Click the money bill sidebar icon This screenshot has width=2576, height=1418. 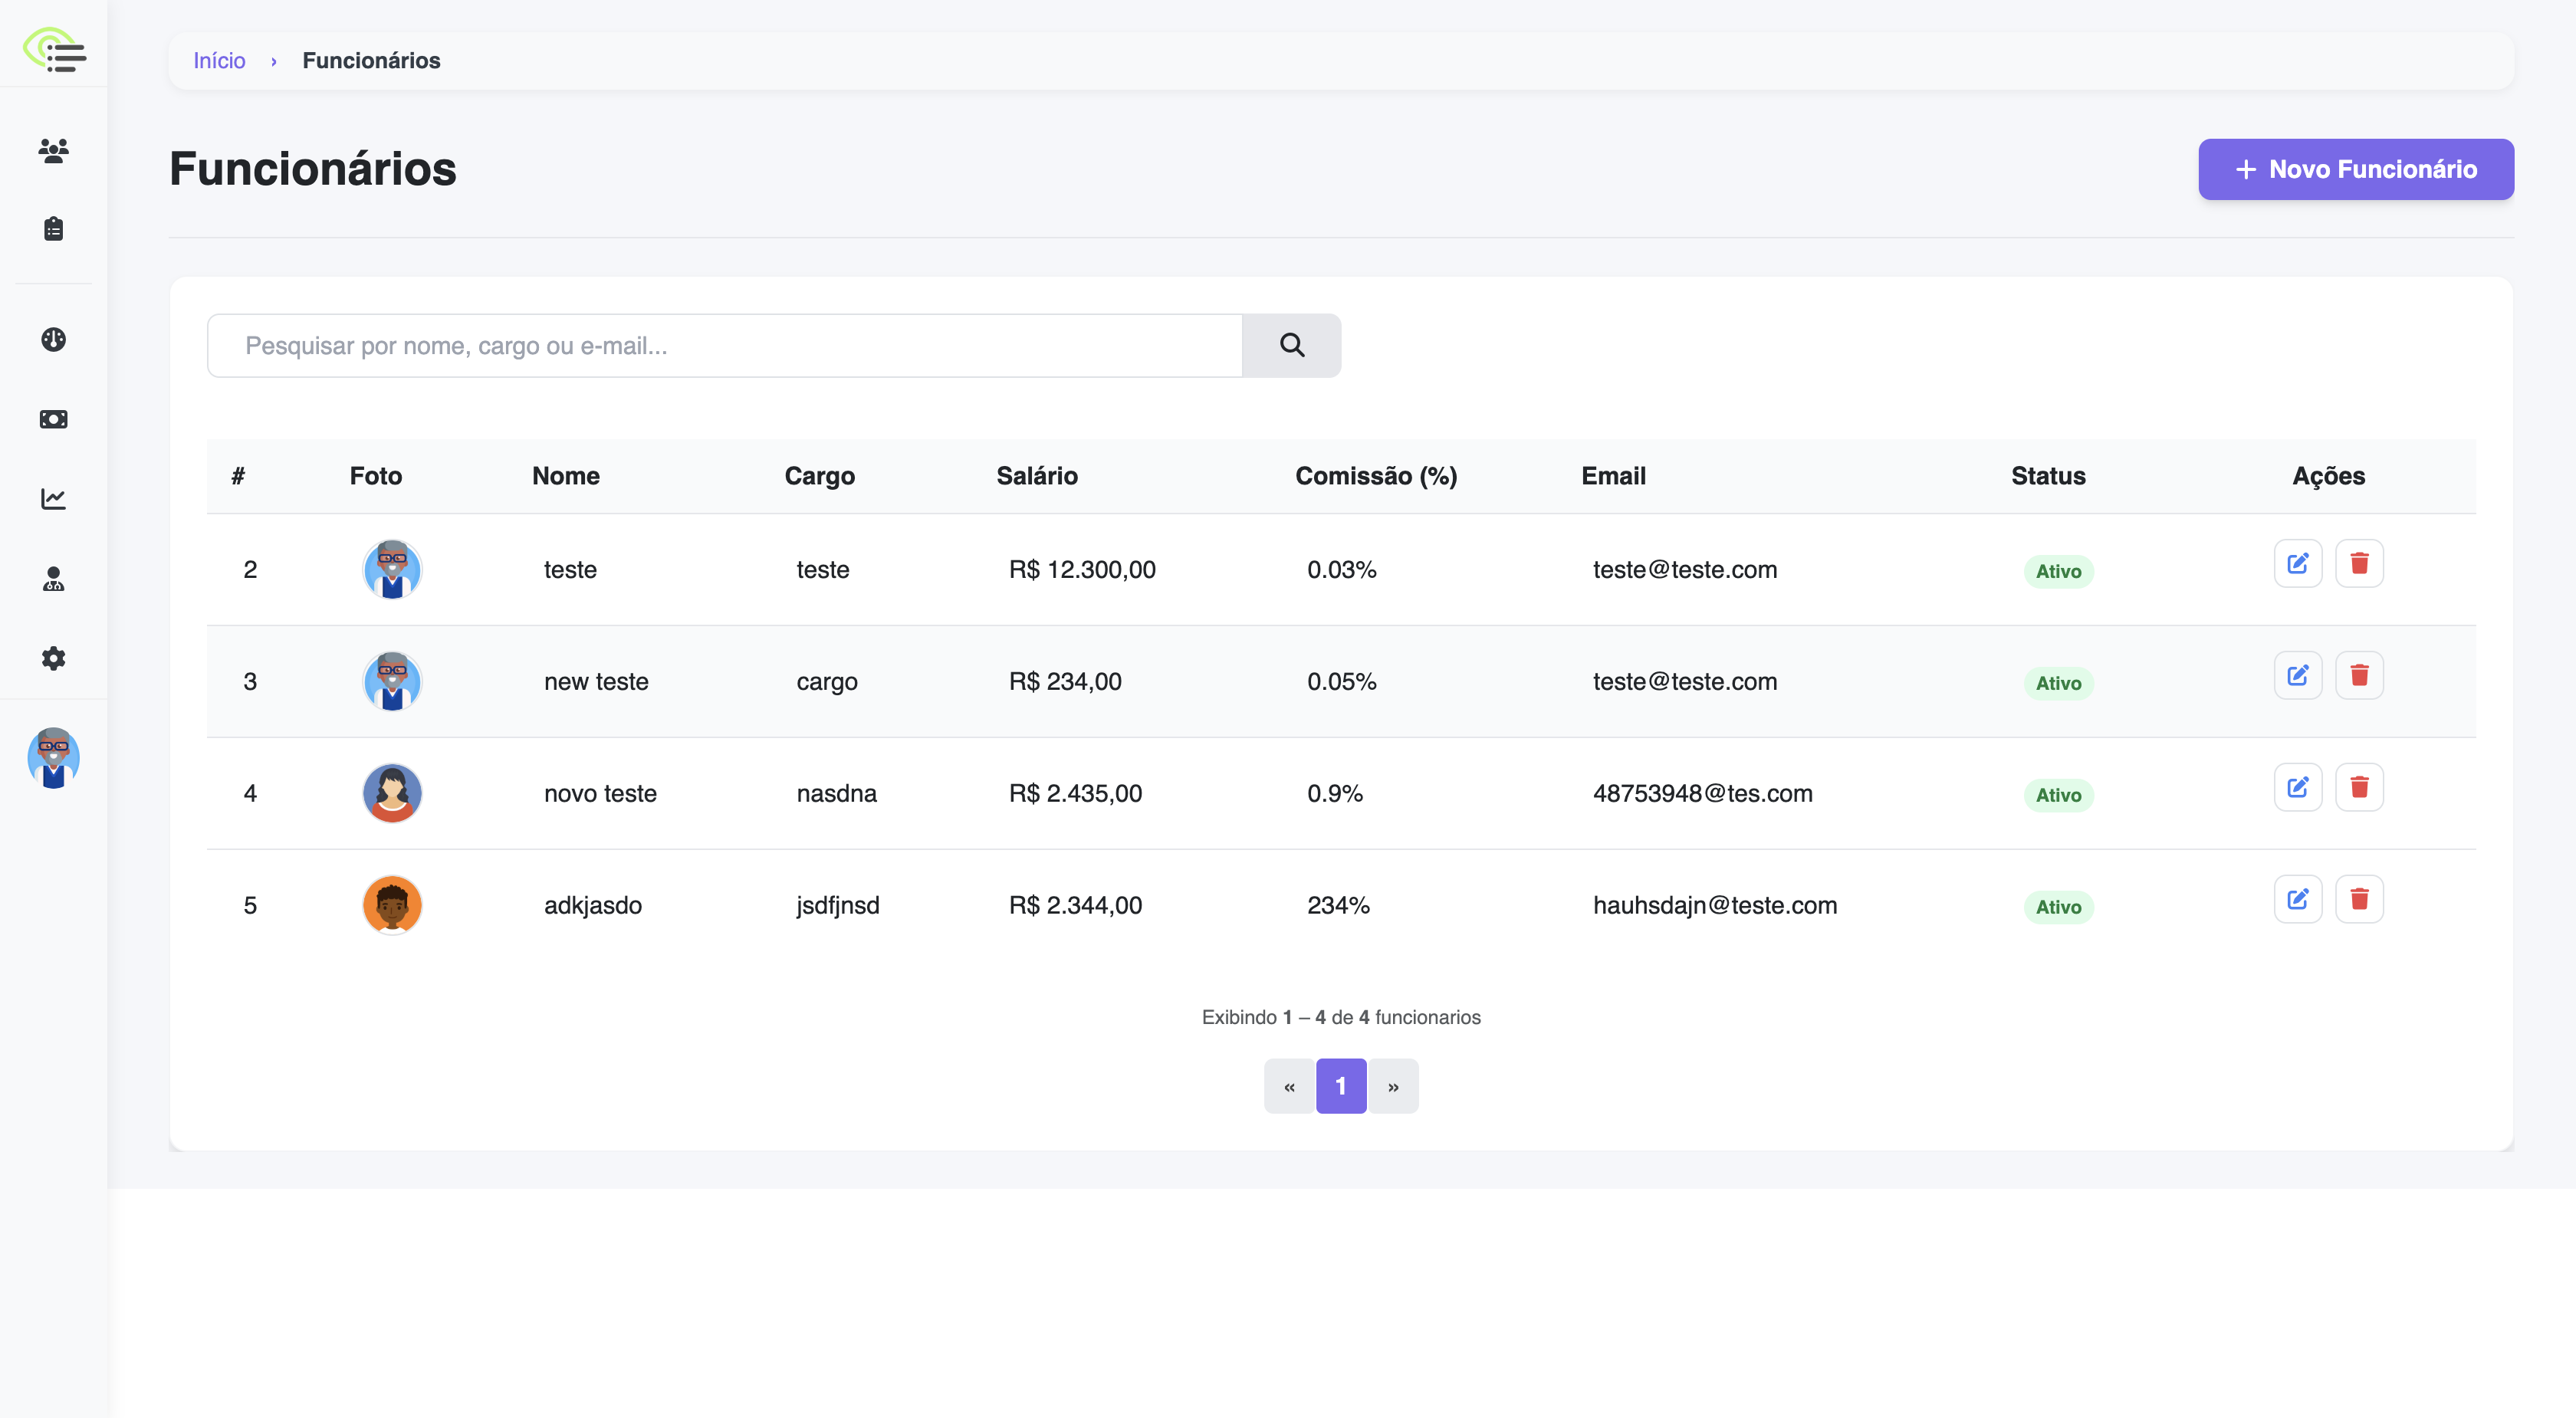[x=53, y=419]
